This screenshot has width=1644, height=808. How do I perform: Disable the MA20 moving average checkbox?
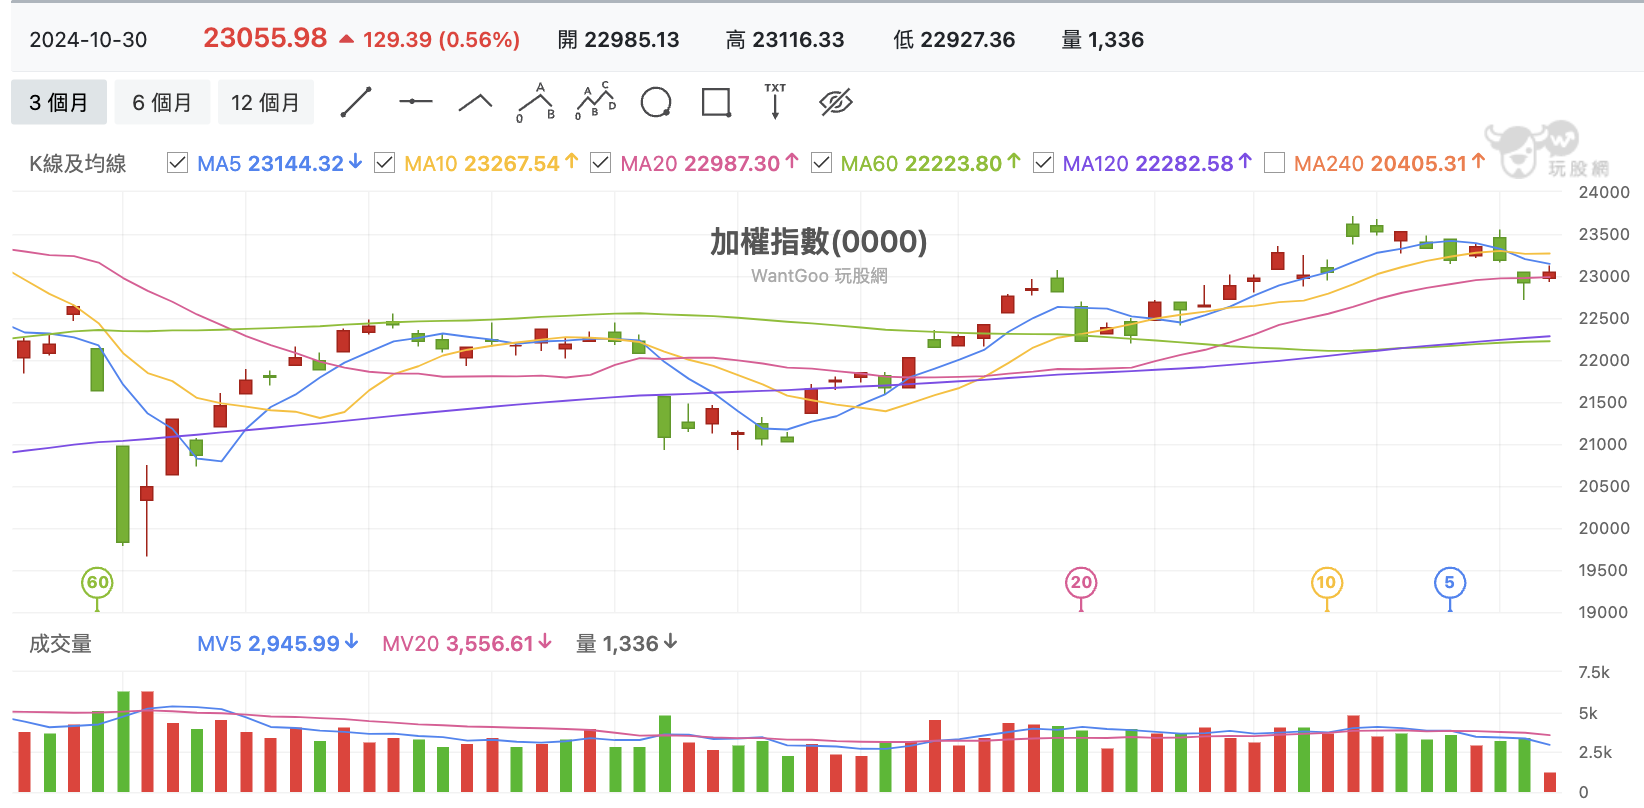601,163
